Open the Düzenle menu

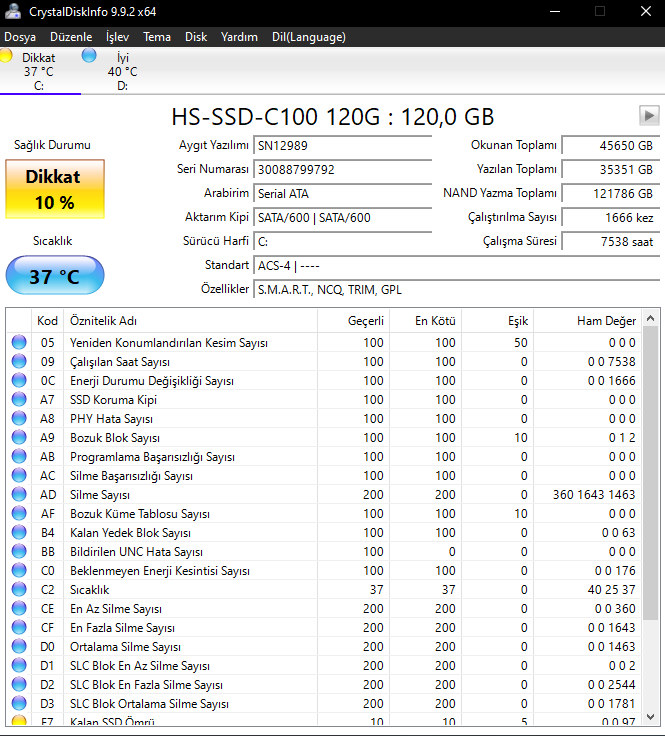(x=71, y=37)
